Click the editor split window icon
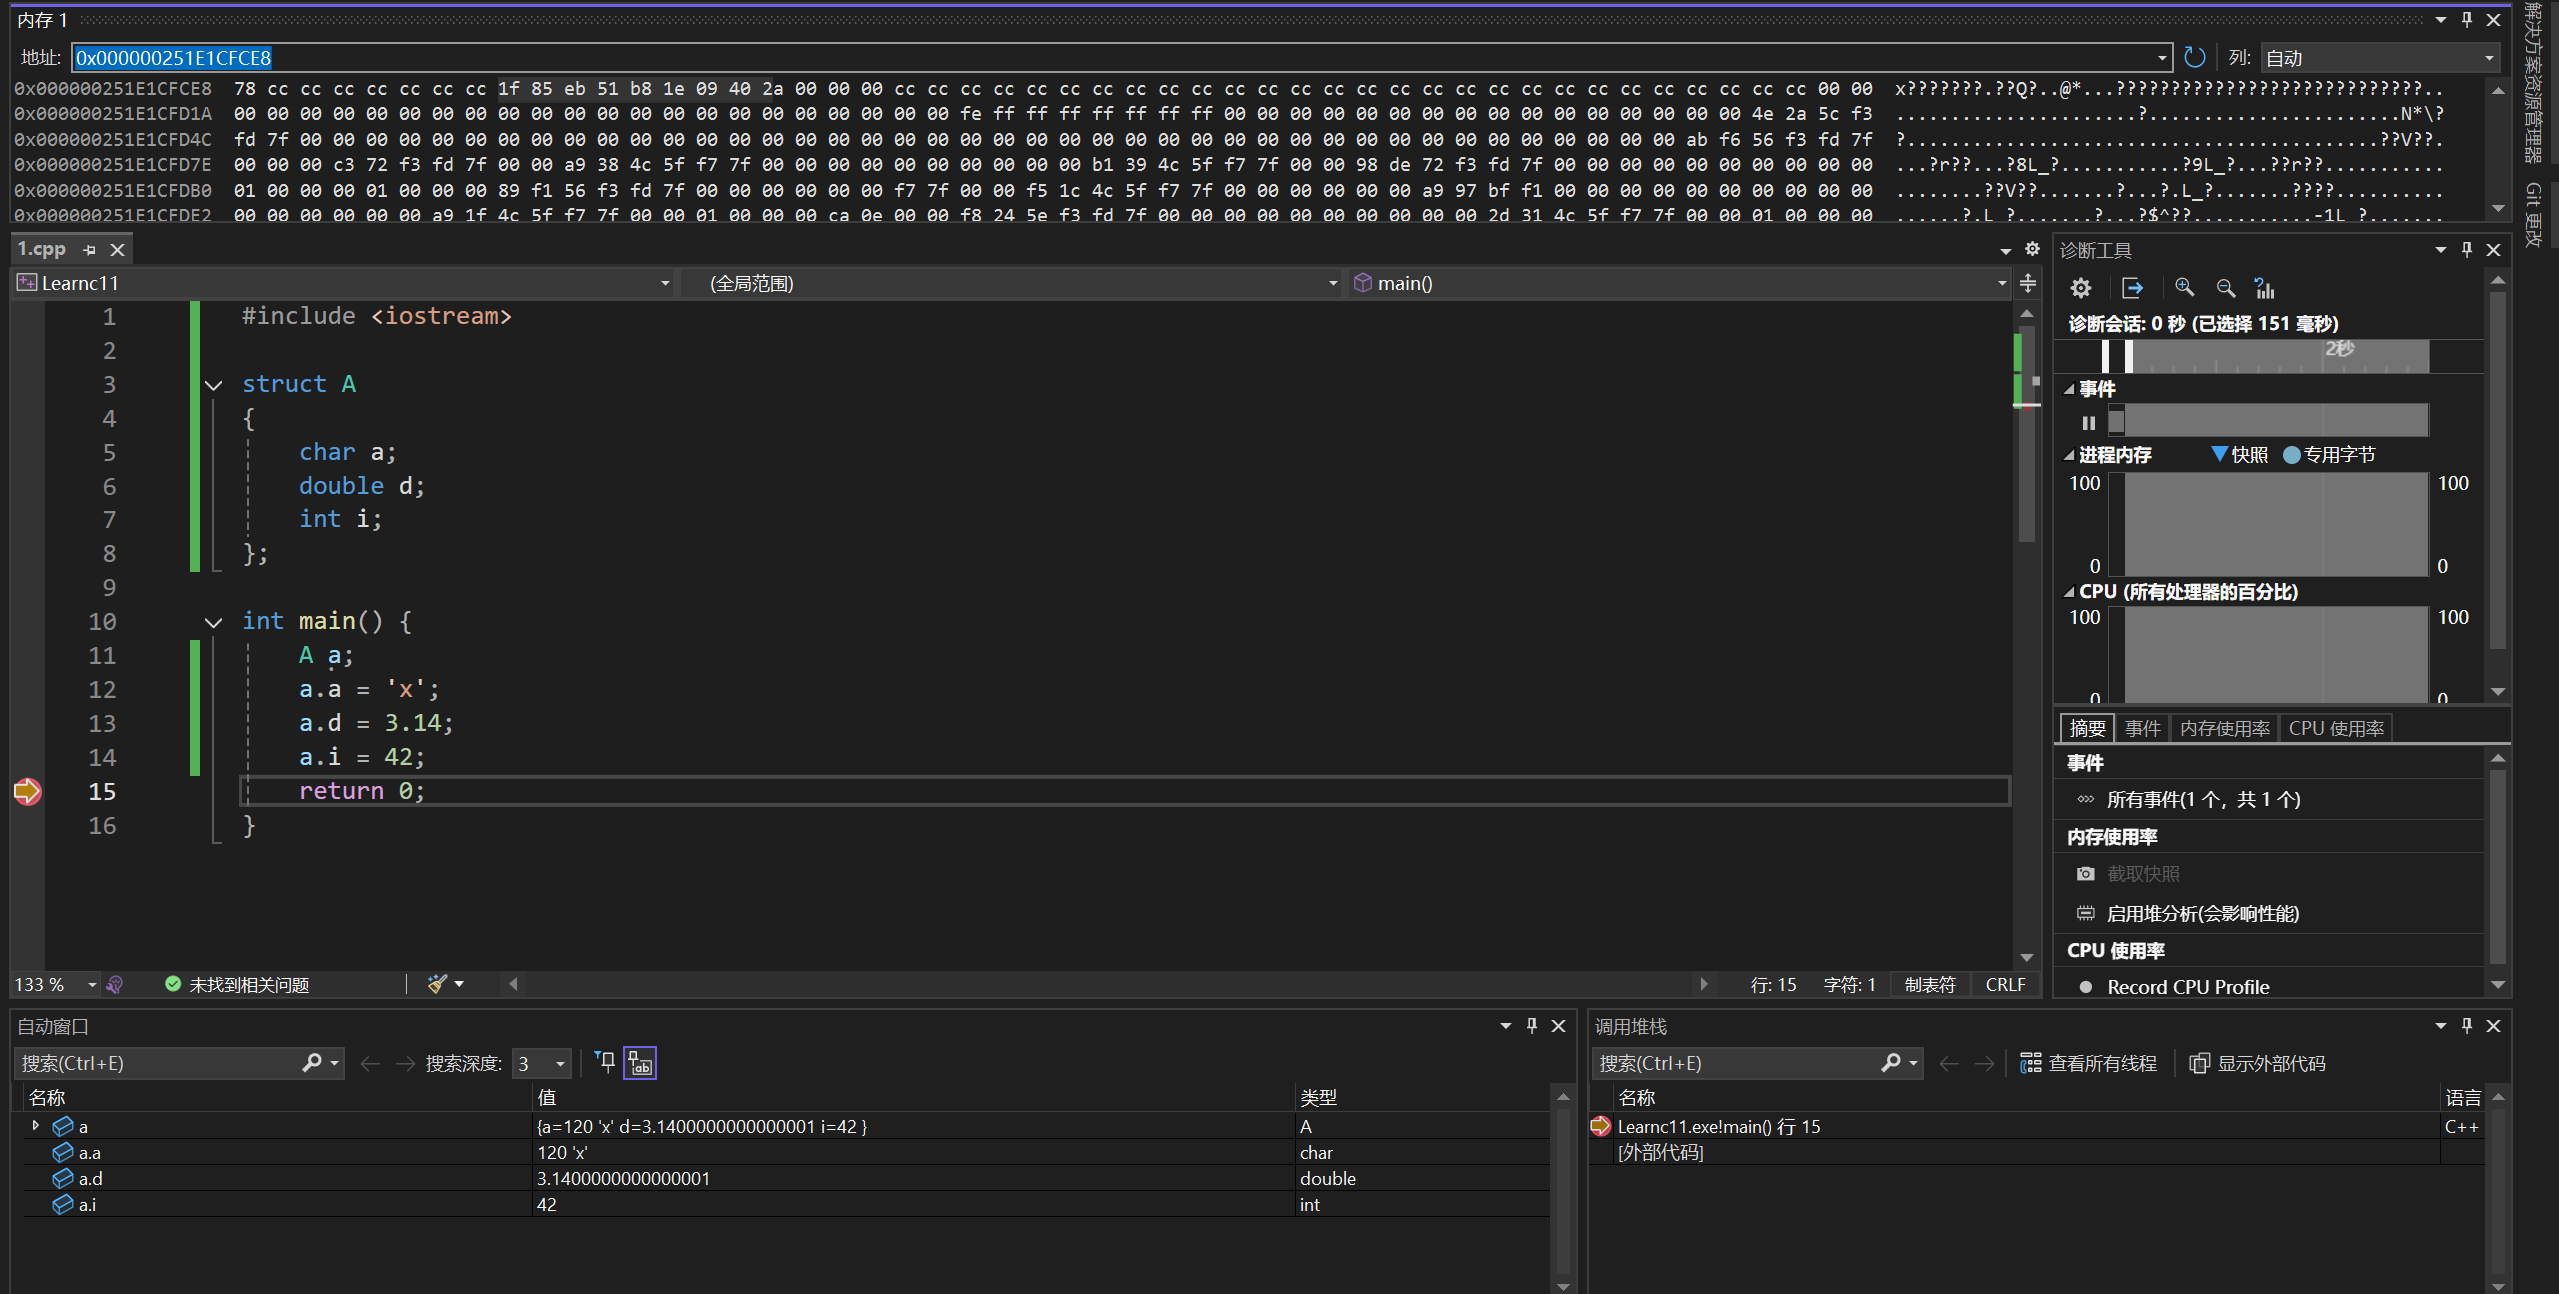2559x1294 pixels. 2028,283
